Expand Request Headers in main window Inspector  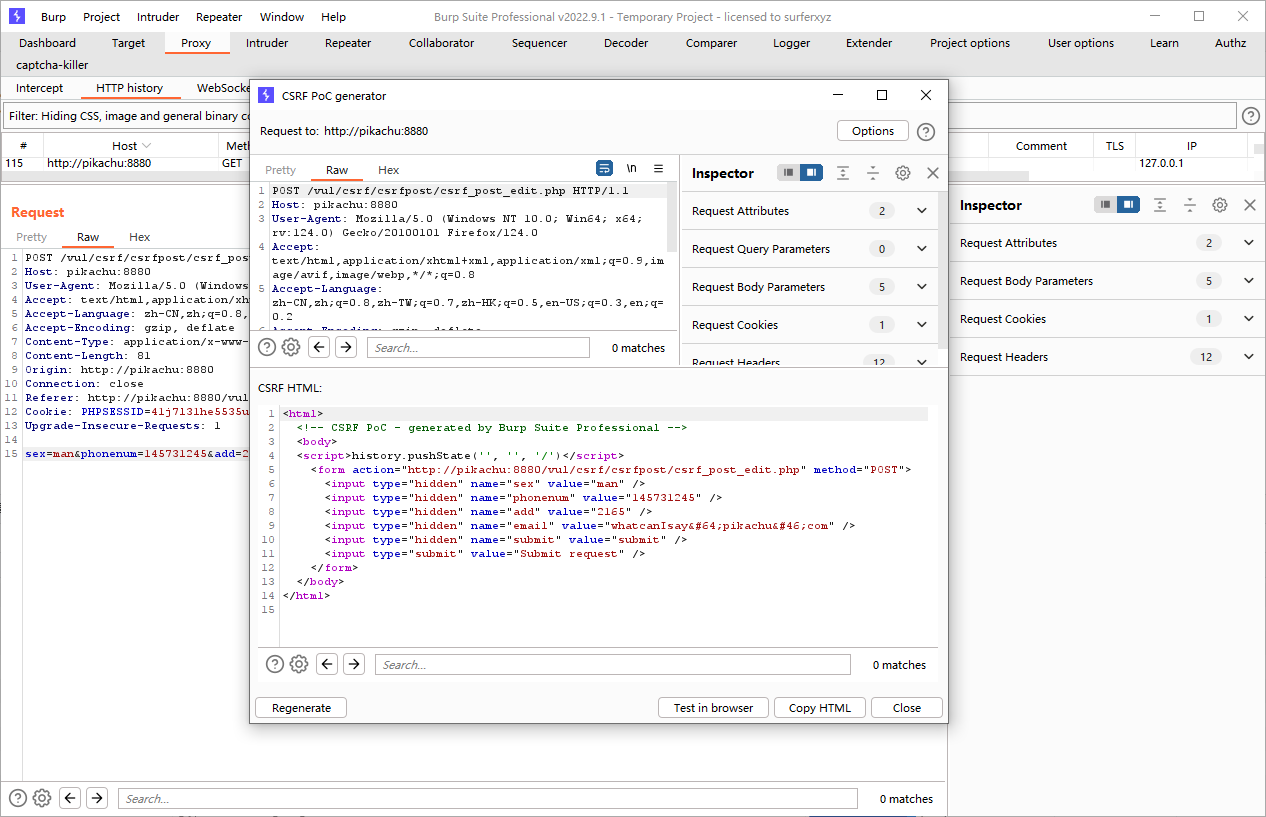(x=1249, y=357)
